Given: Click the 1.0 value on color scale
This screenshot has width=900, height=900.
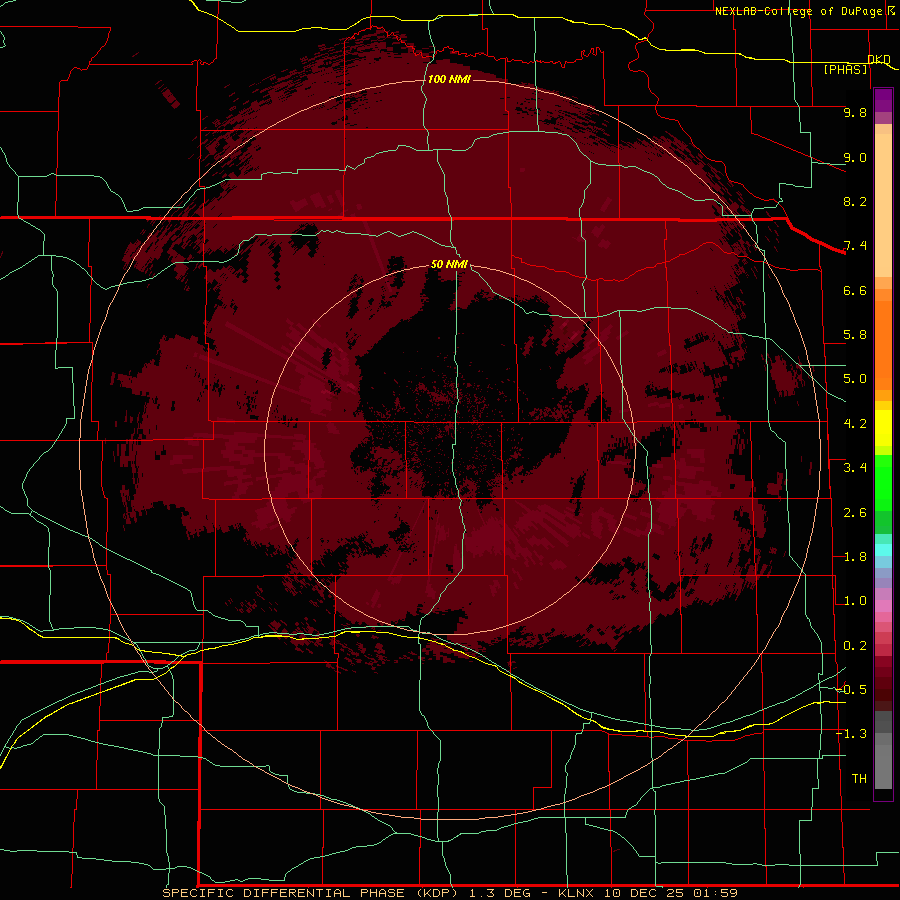Looking at the screenshot, I should pyautogui.click(x=855, y=601).
